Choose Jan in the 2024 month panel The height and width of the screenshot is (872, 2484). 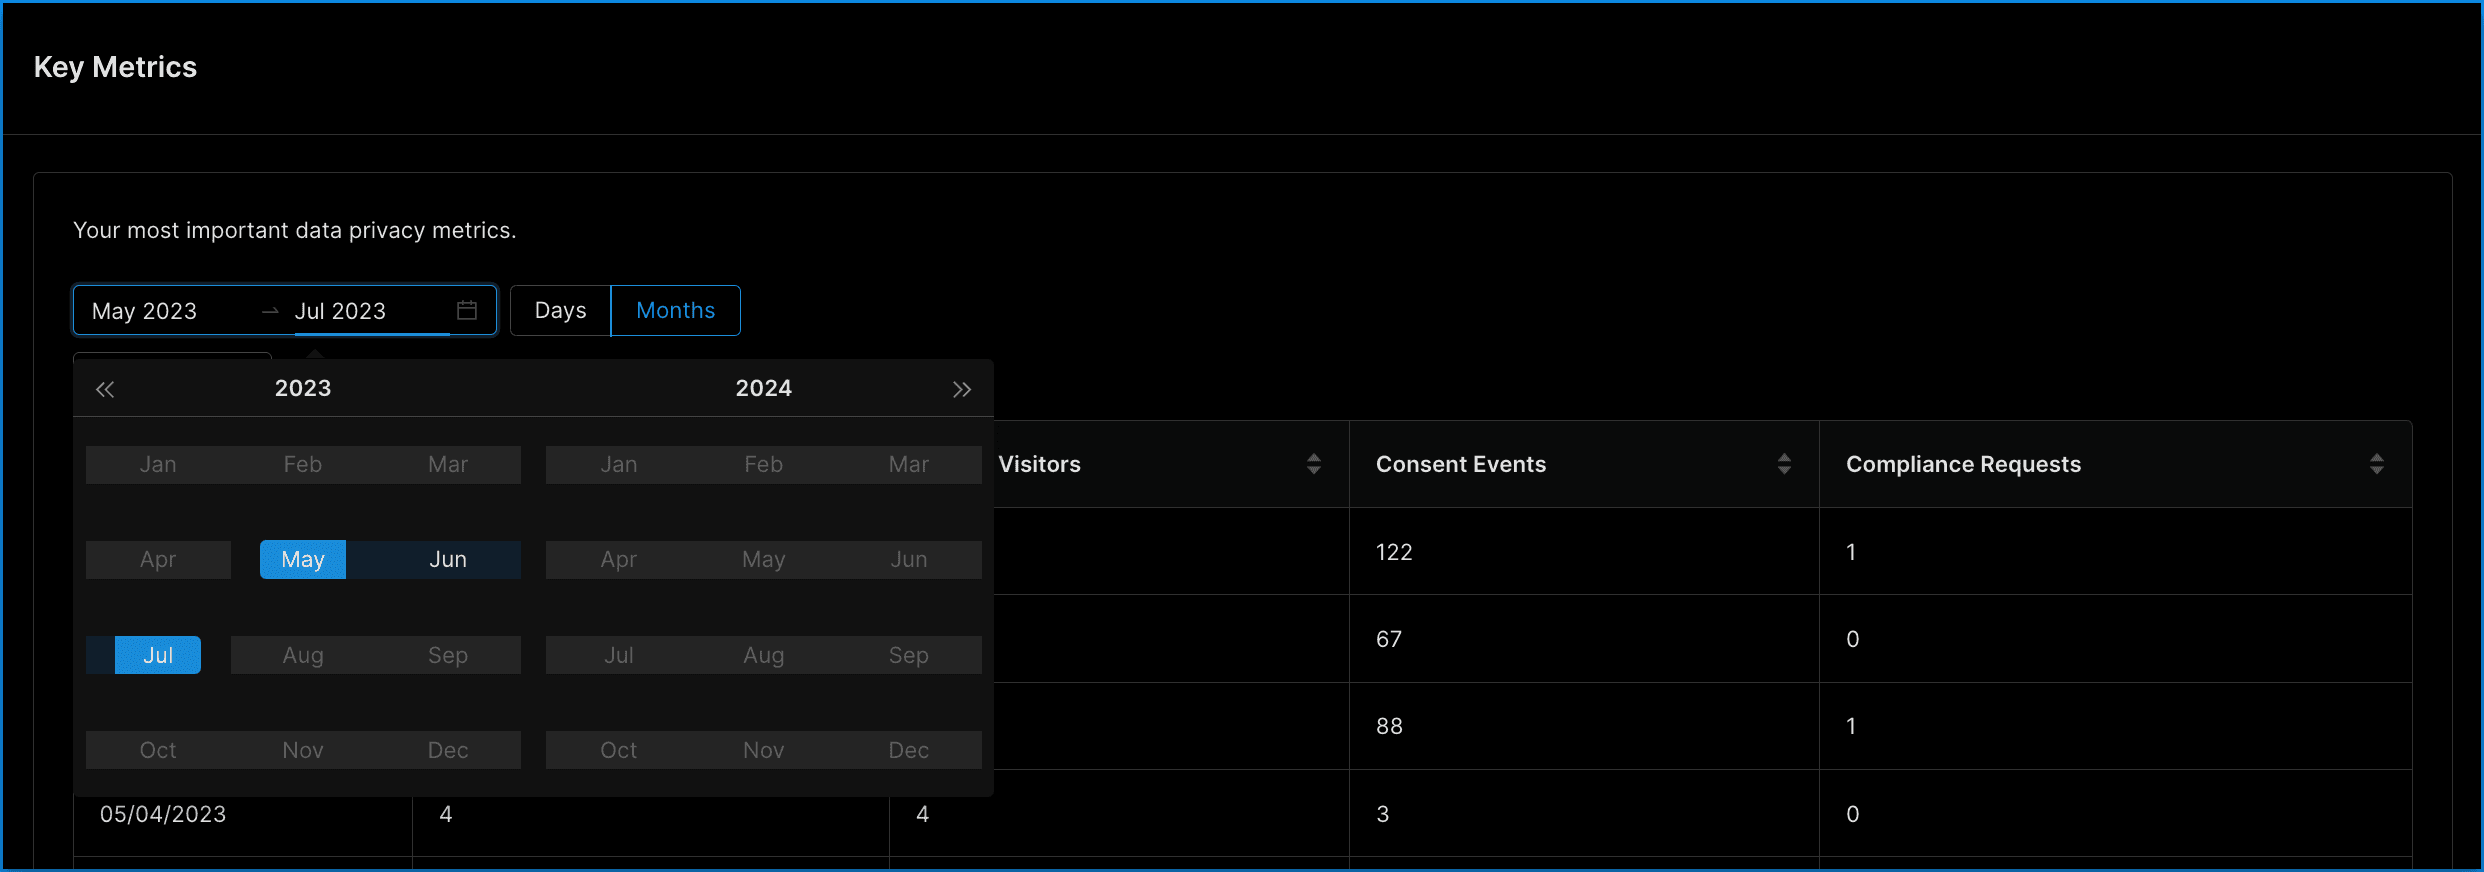619,465
